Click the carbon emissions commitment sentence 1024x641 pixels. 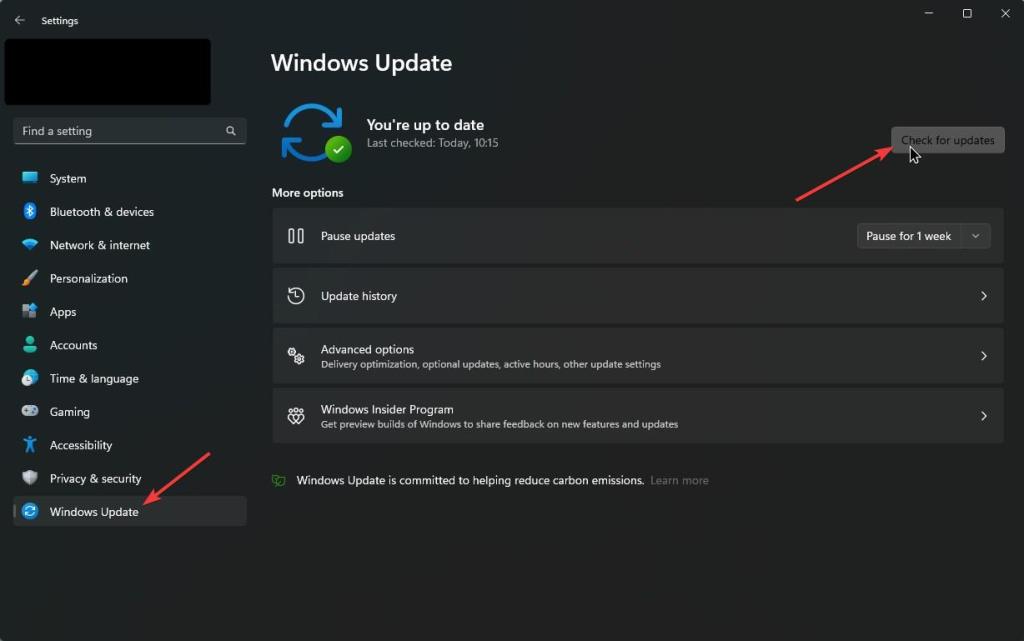pyautogui.click(x=470, y=480)
